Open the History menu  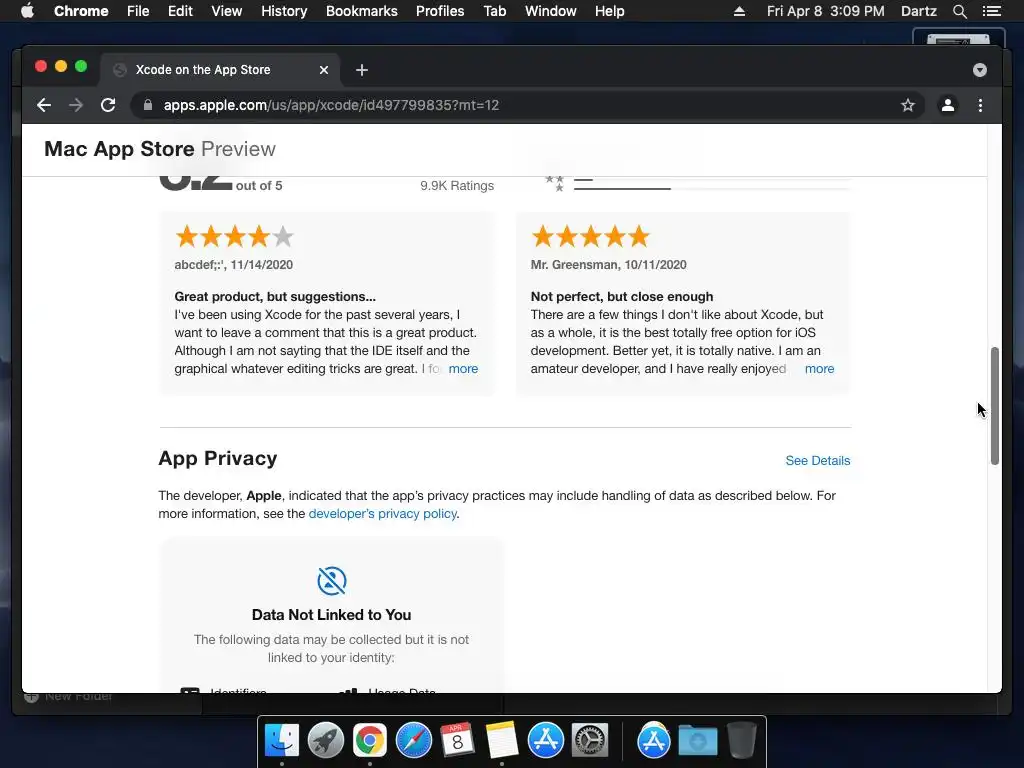(x=284, y=11)
